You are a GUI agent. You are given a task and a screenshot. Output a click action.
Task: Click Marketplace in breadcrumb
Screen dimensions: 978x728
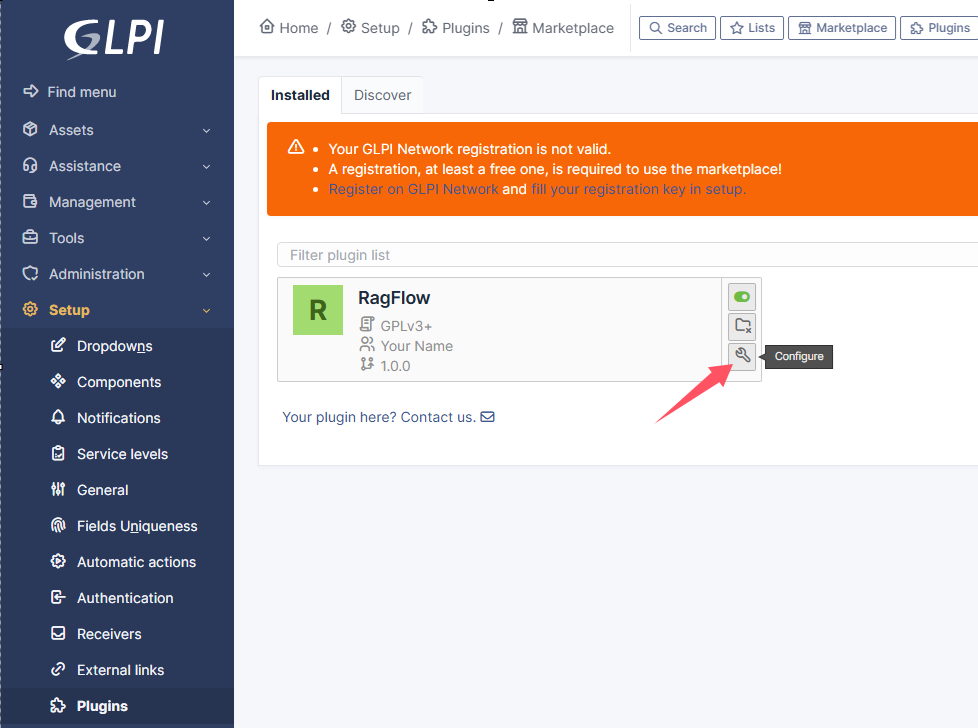[563, 28]
